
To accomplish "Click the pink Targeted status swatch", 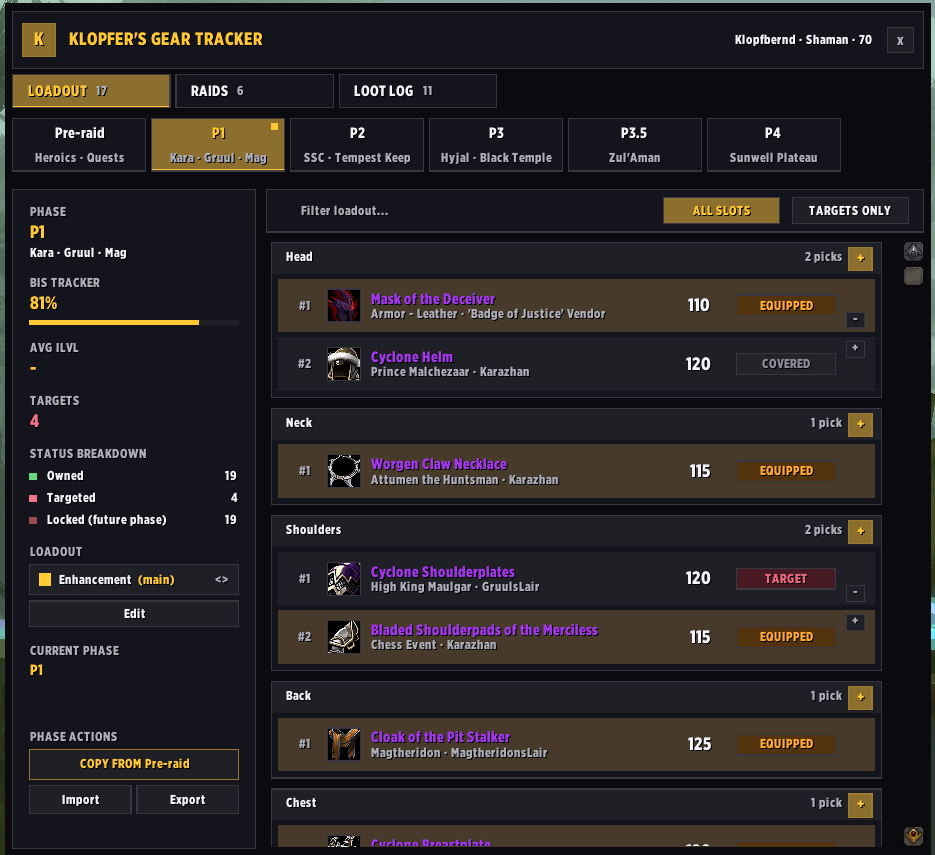I will (33, 498).
